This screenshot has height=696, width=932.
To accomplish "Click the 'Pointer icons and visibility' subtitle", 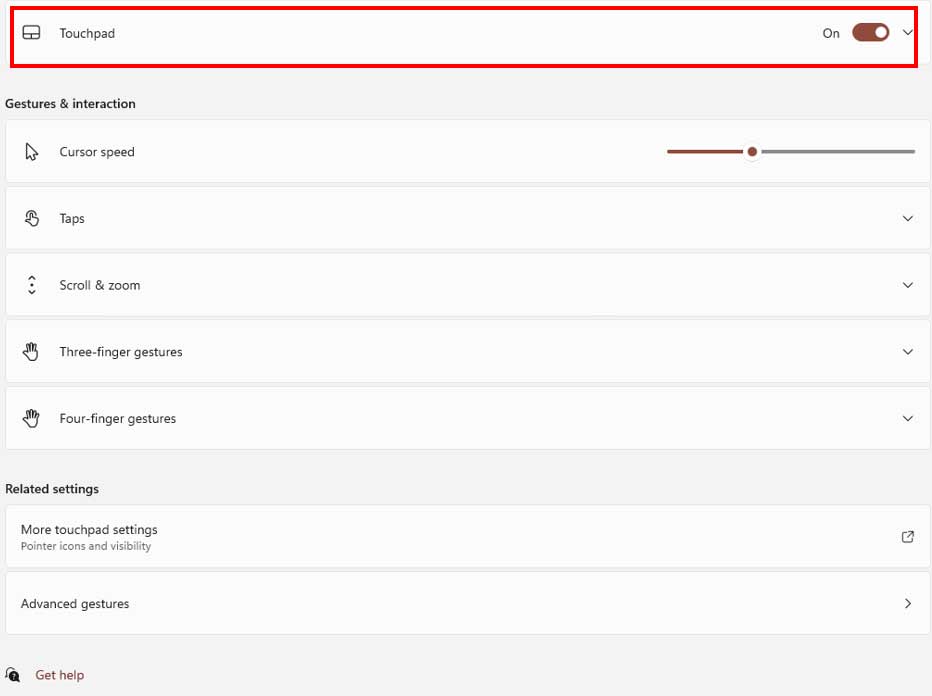I will pyautogui.click(x=86, y=546).
